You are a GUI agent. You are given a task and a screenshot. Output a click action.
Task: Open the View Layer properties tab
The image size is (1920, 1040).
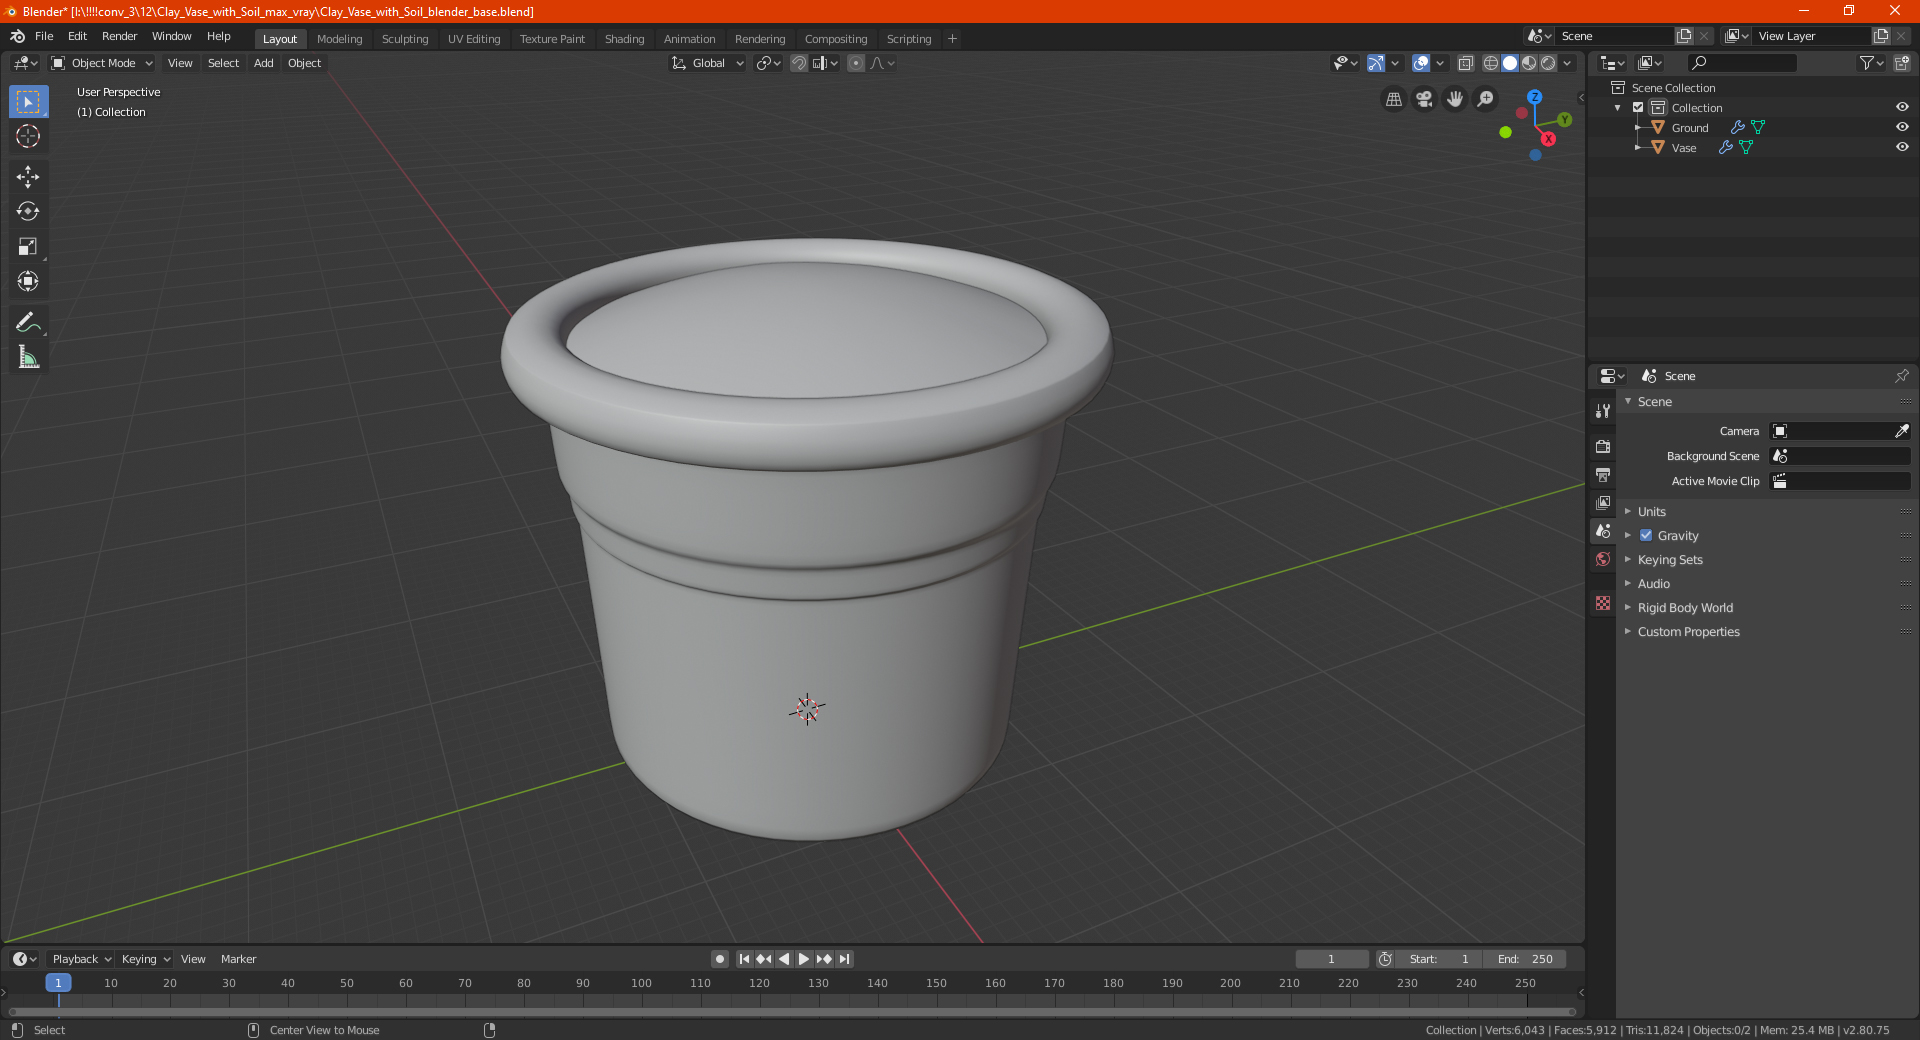[x=1603, y=502]
